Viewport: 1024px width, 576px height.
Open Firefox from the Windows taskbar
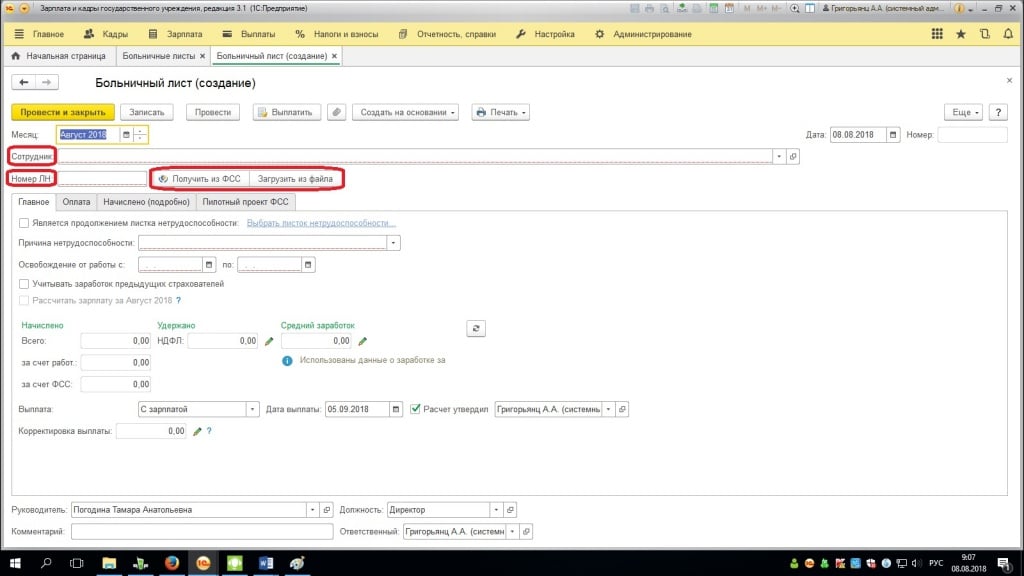(171, 563)
